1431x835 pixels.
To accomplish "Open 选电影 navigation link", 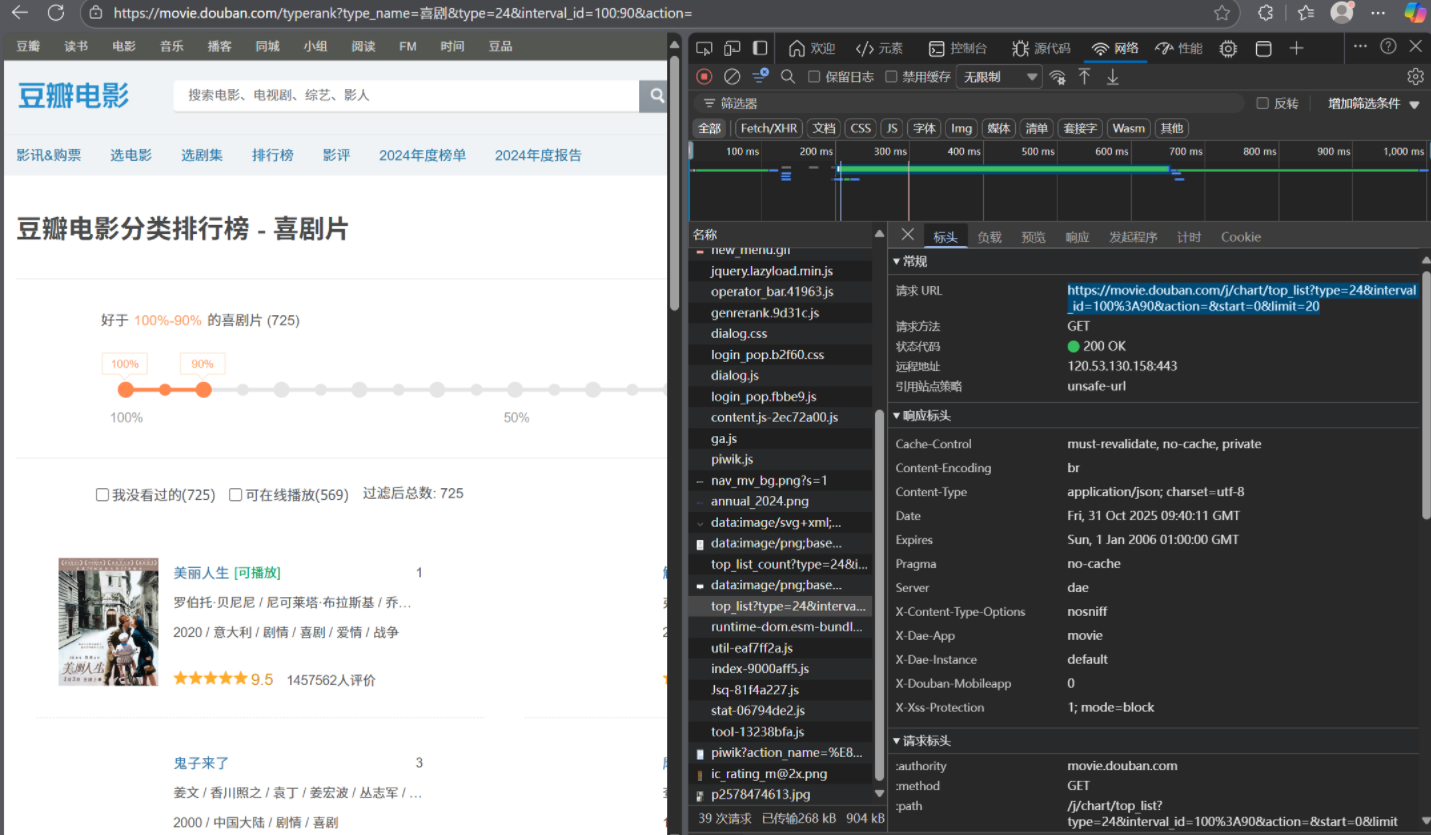I will point(131,155).
